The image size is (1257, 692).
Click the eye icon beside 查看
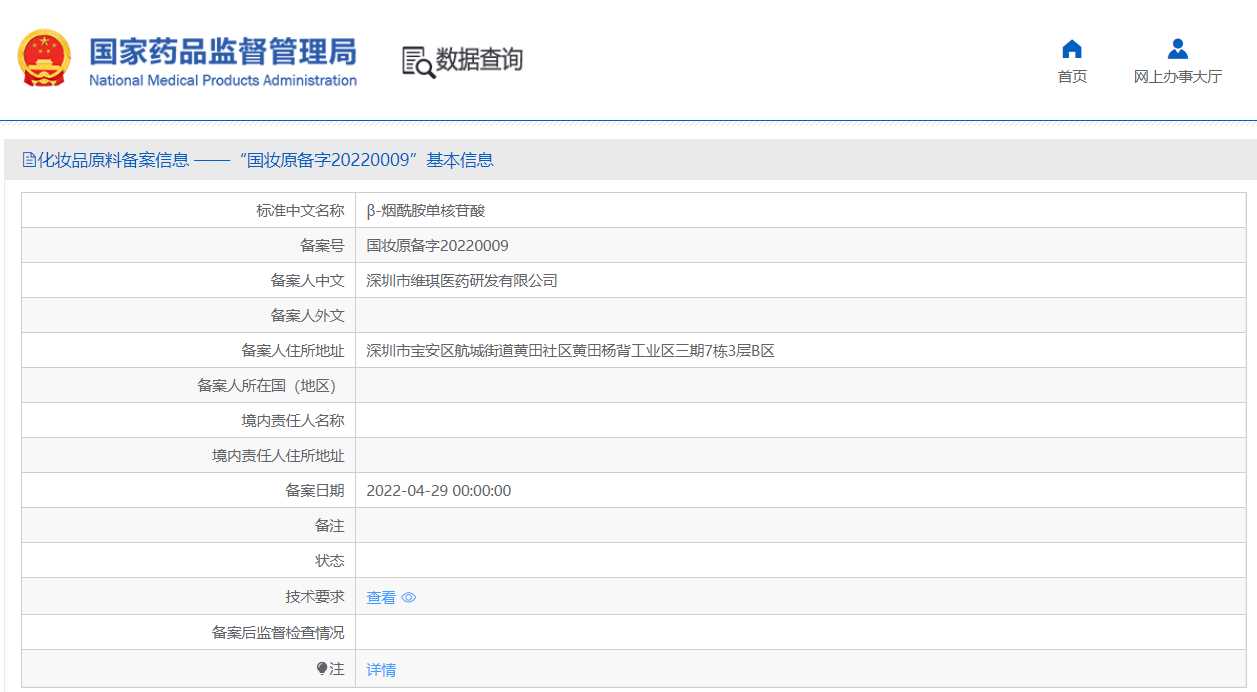[x=408, y=598]
